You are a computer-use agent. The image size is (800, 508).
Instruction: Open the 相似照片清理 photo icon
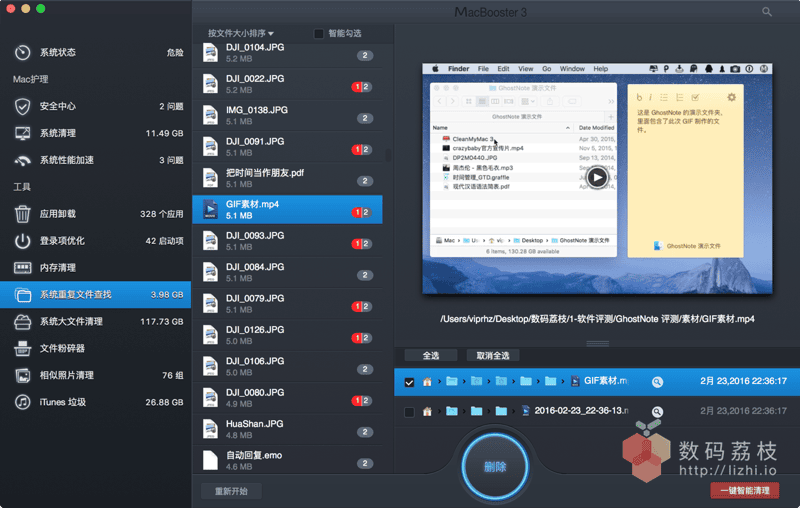[22, 375]
